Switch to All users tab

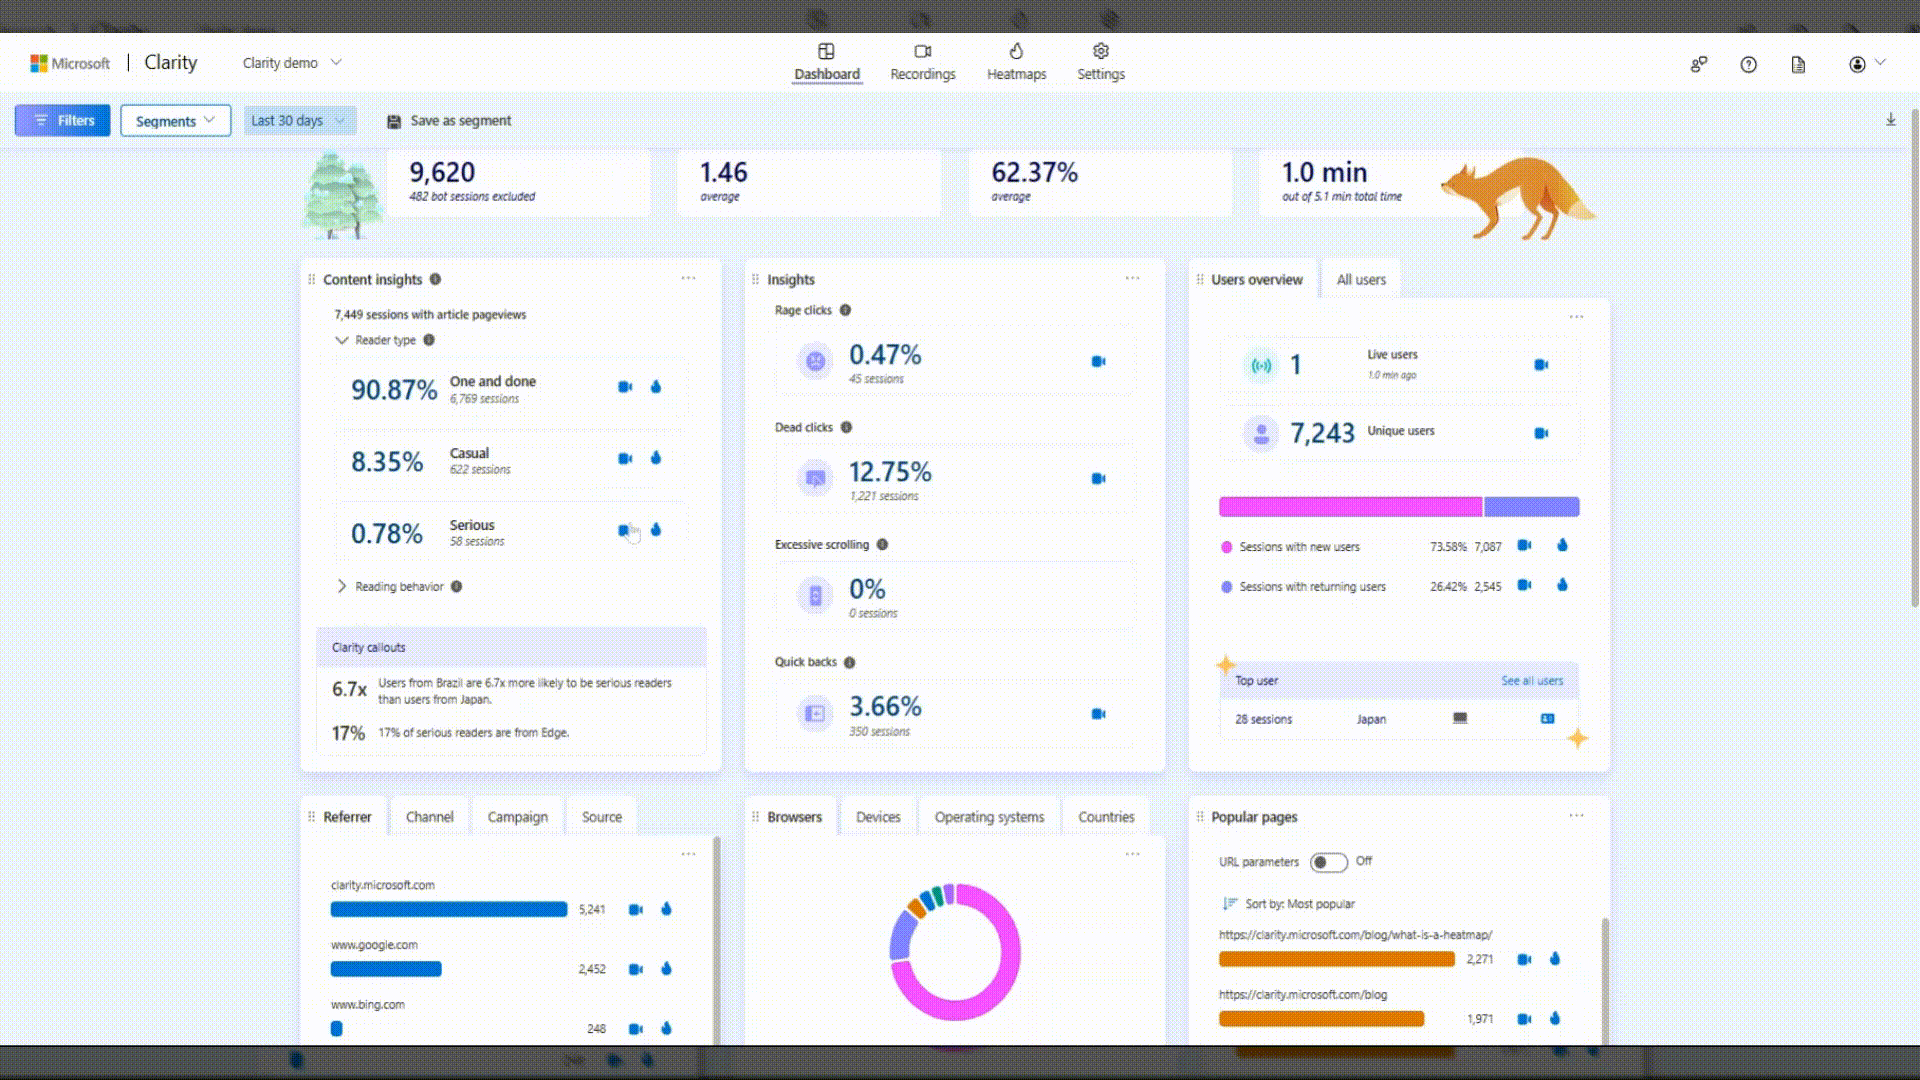(x=1361, y=278)
